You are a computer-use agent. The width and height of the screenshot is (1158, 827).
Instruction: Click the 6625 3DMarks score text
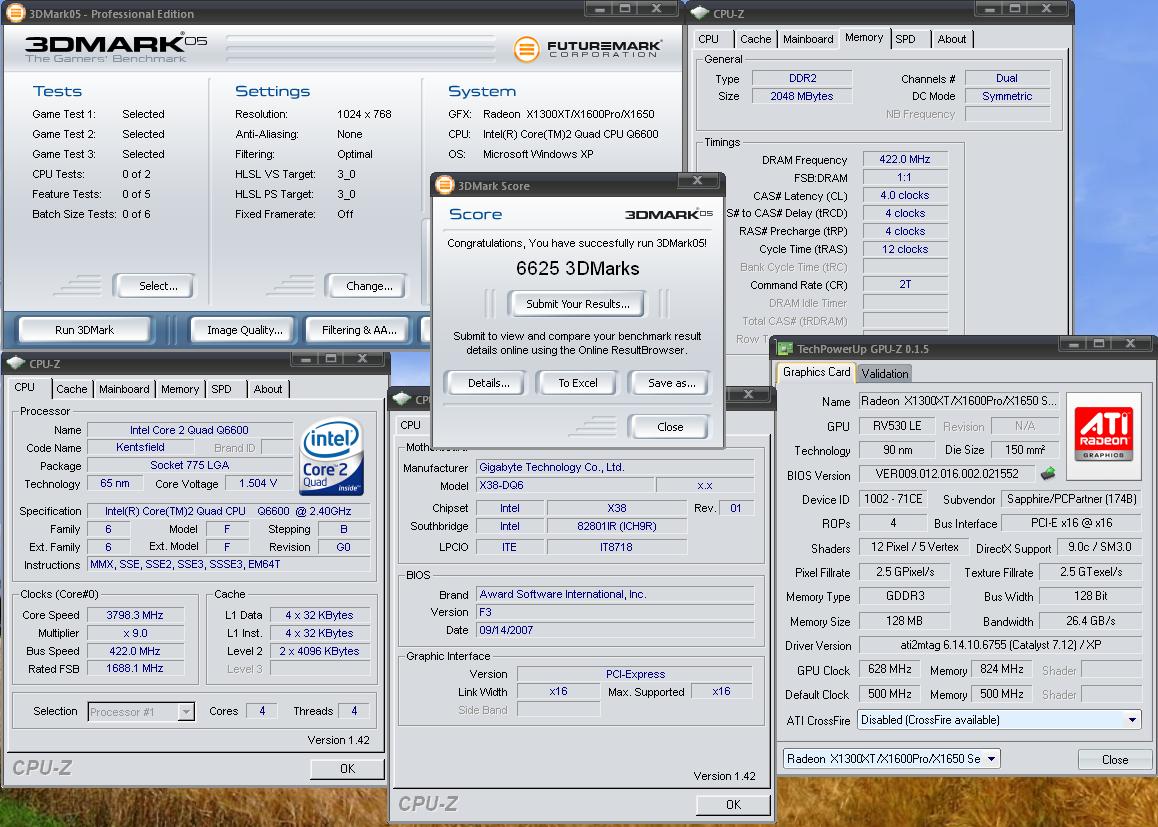coord(578,269)
